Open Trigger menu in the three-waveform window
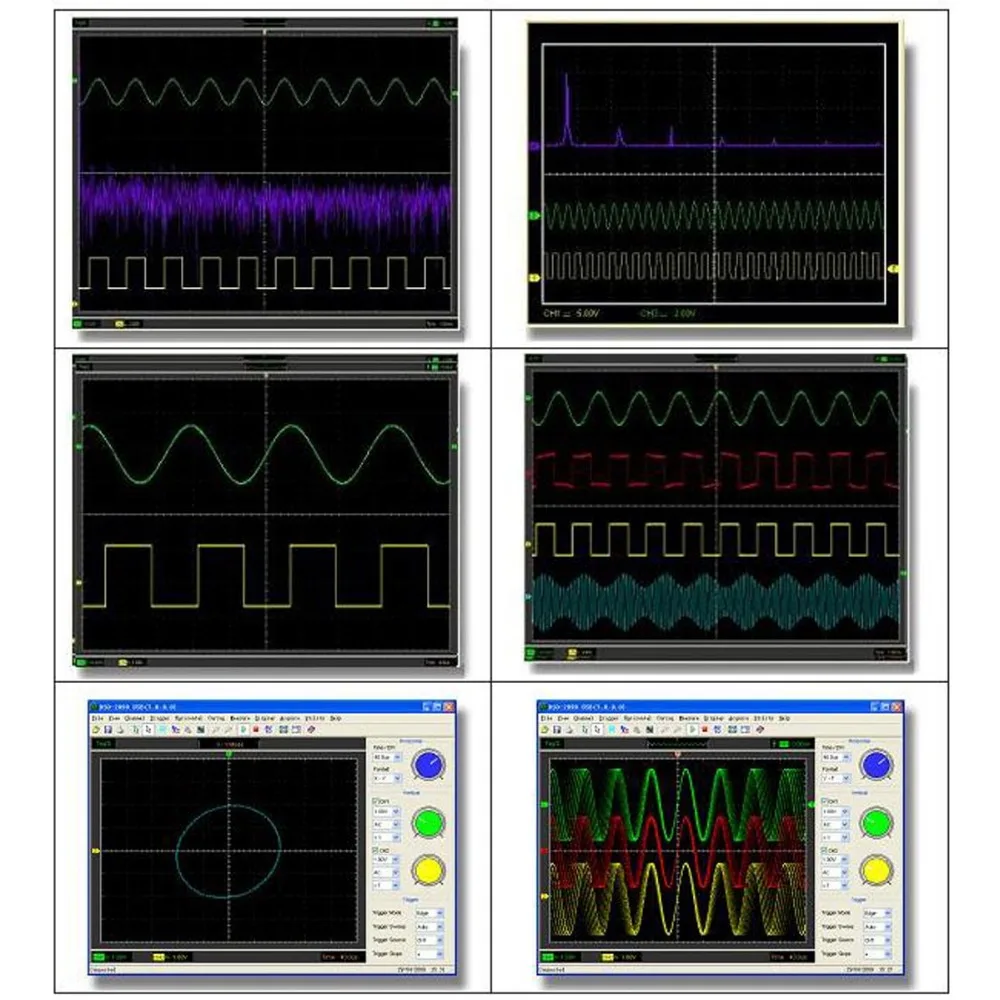This screenshot has height=1000, width=1000. [608, 718]
